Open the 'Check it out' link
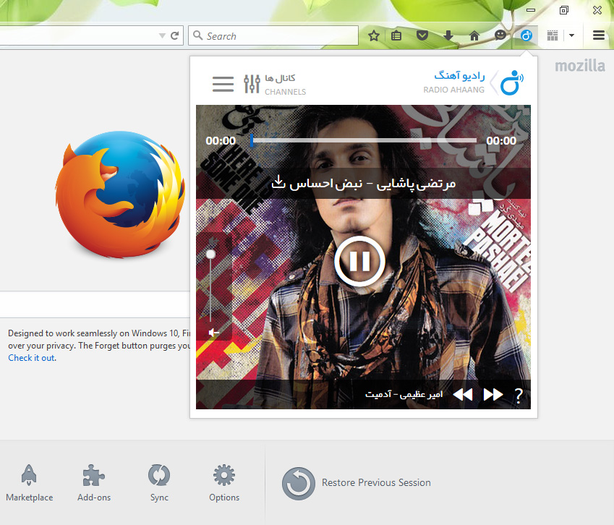Screen dimensions: 614x525 (32, 358)
